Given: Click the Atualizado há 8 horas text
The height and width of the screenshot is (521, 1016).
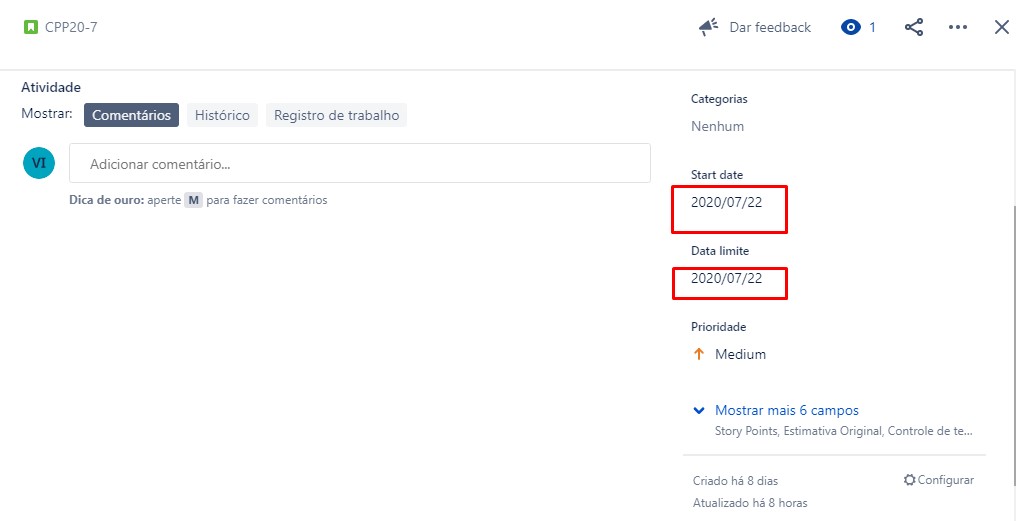Looking at the screenshot, I should coord(750,503).
